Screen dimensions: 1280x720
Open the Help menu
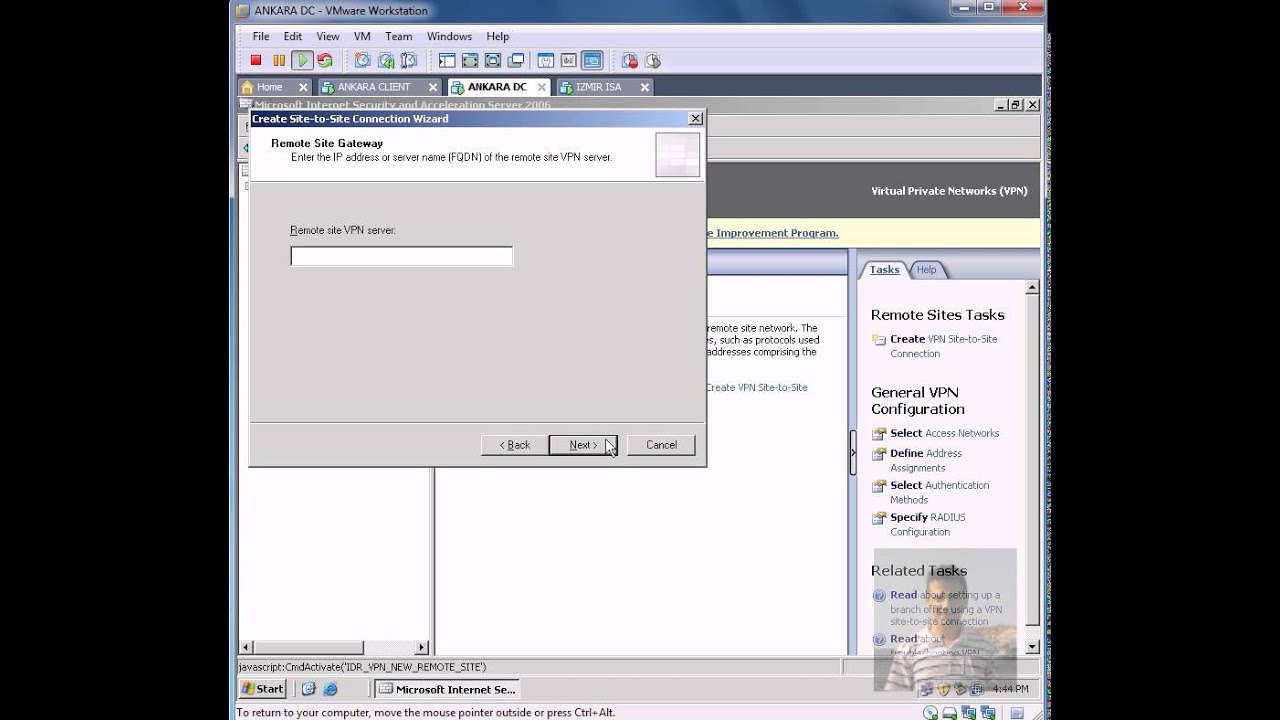coord(498,36)
